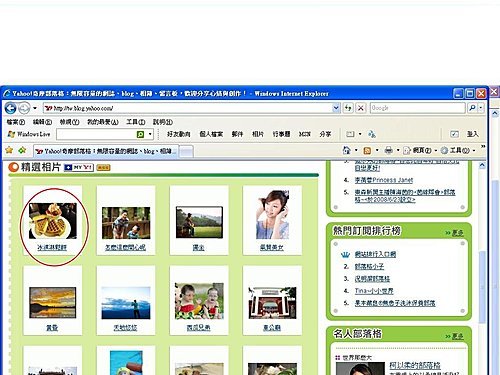Click the browser Back arrow button
Viewport: 500px width, 375px height.
click(x=11, y=108)
